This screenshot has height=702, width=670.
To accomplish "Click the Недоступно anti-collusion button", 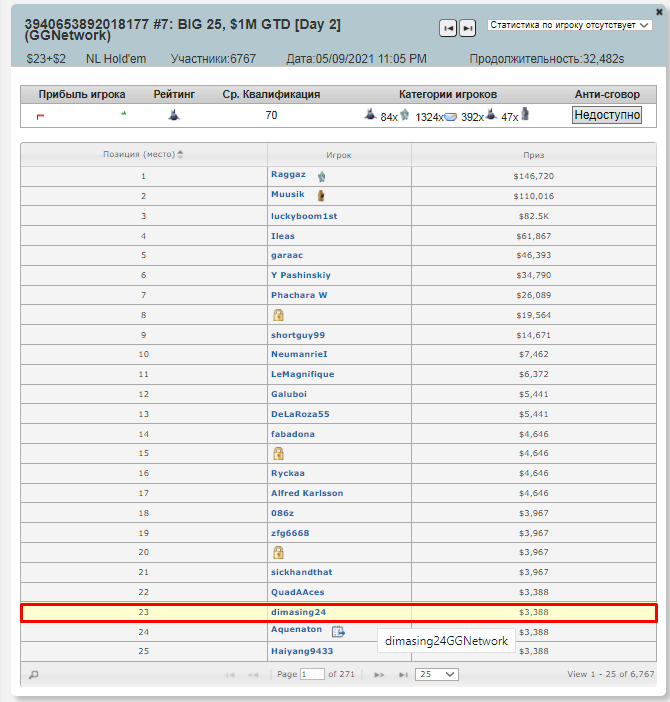I will point(606,116).
